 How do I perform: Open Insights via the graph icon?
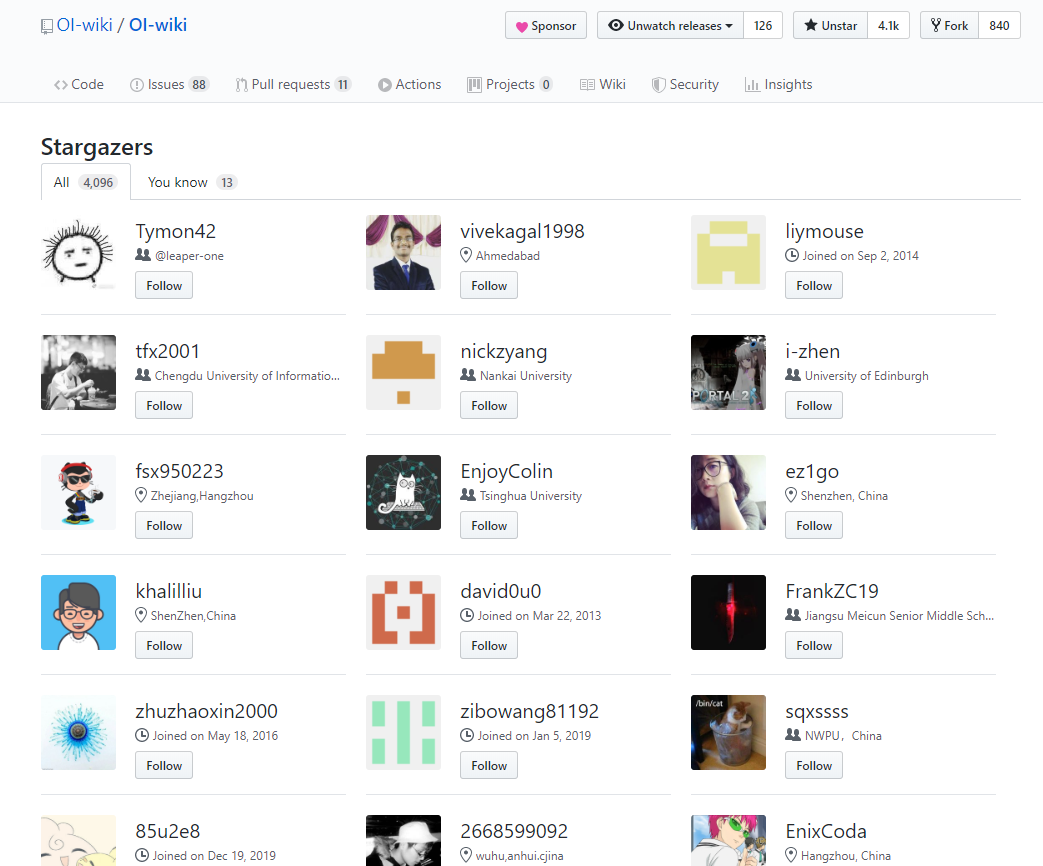tap(753, 84)
